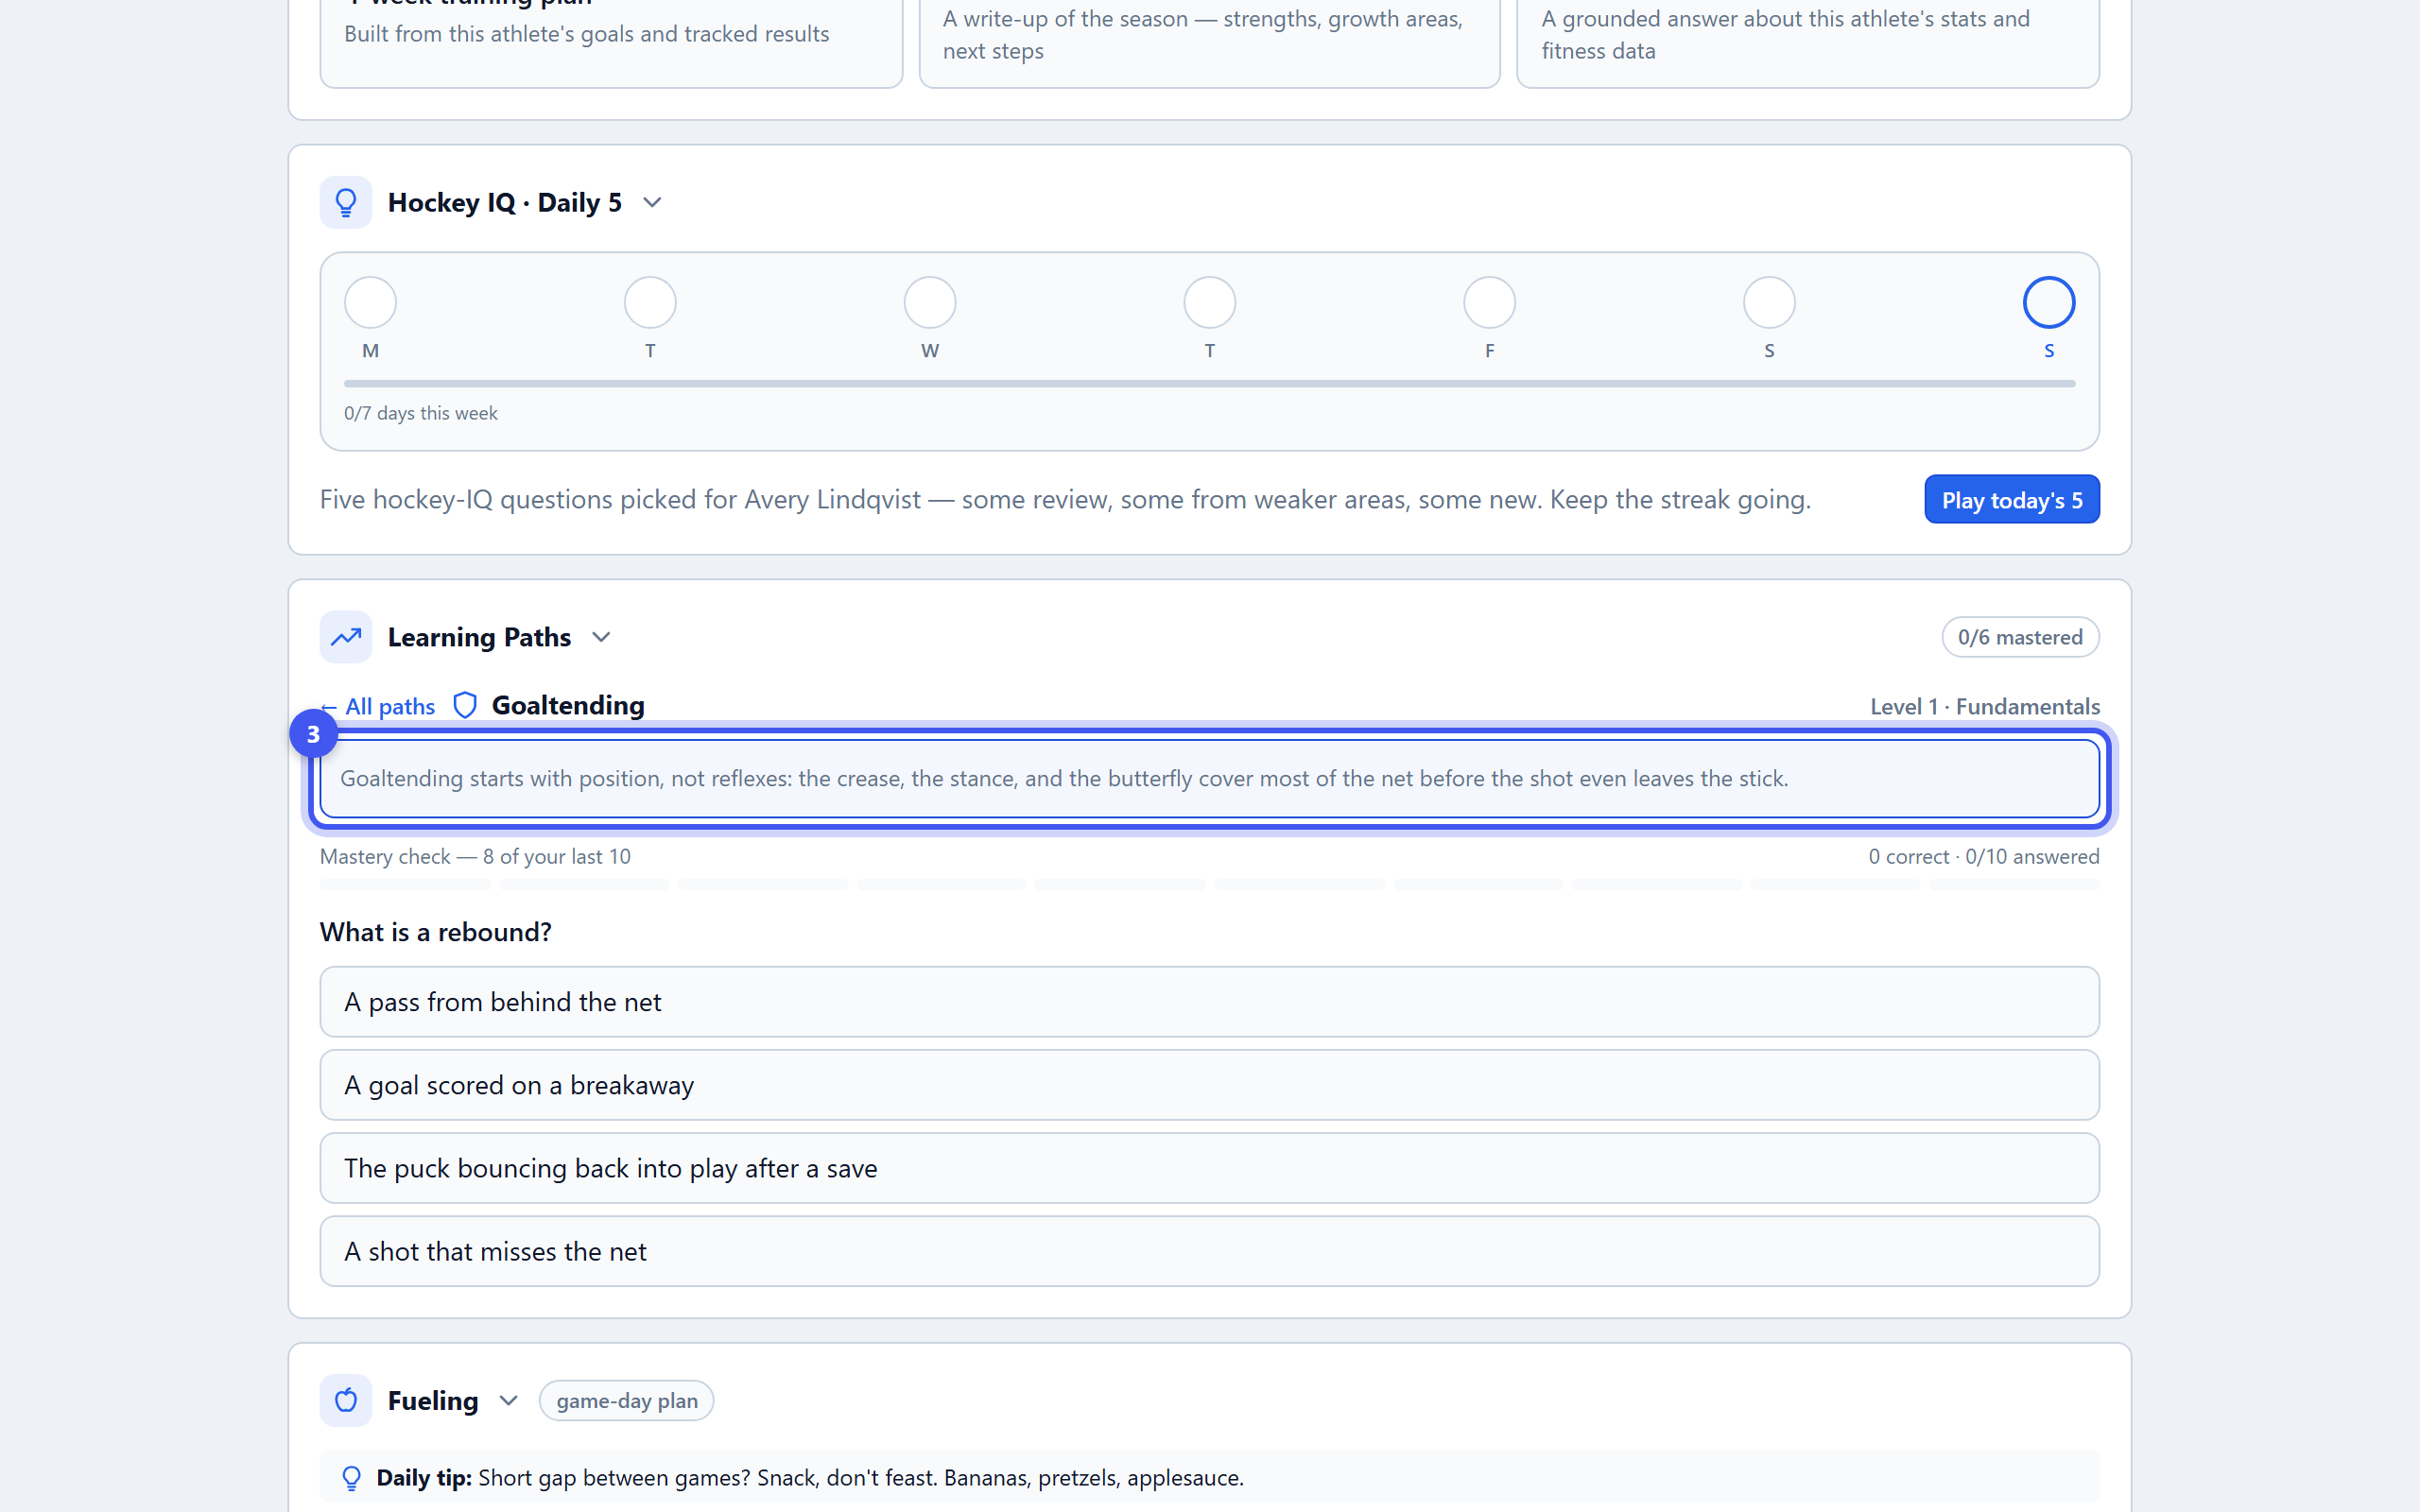Collapse the Hockey IQ Daily 5 section
Screen dimensions: 2420x1512
coord(652,202)
